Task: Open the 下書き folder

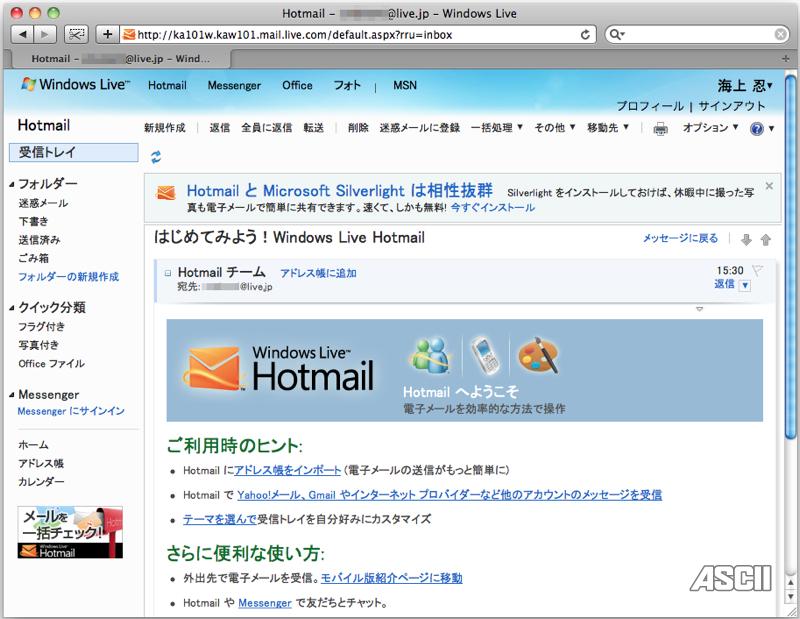Action: pos(34,221)
